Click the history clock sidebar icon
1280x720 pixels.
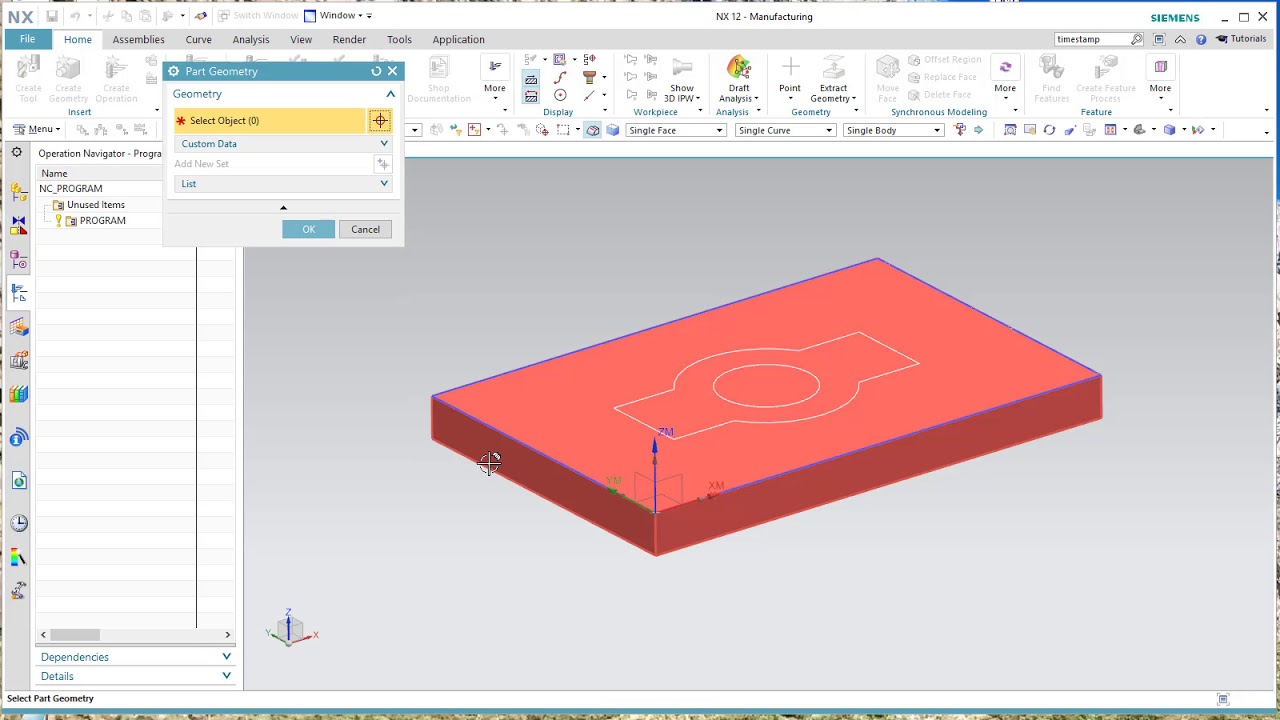tap(18, 523)
